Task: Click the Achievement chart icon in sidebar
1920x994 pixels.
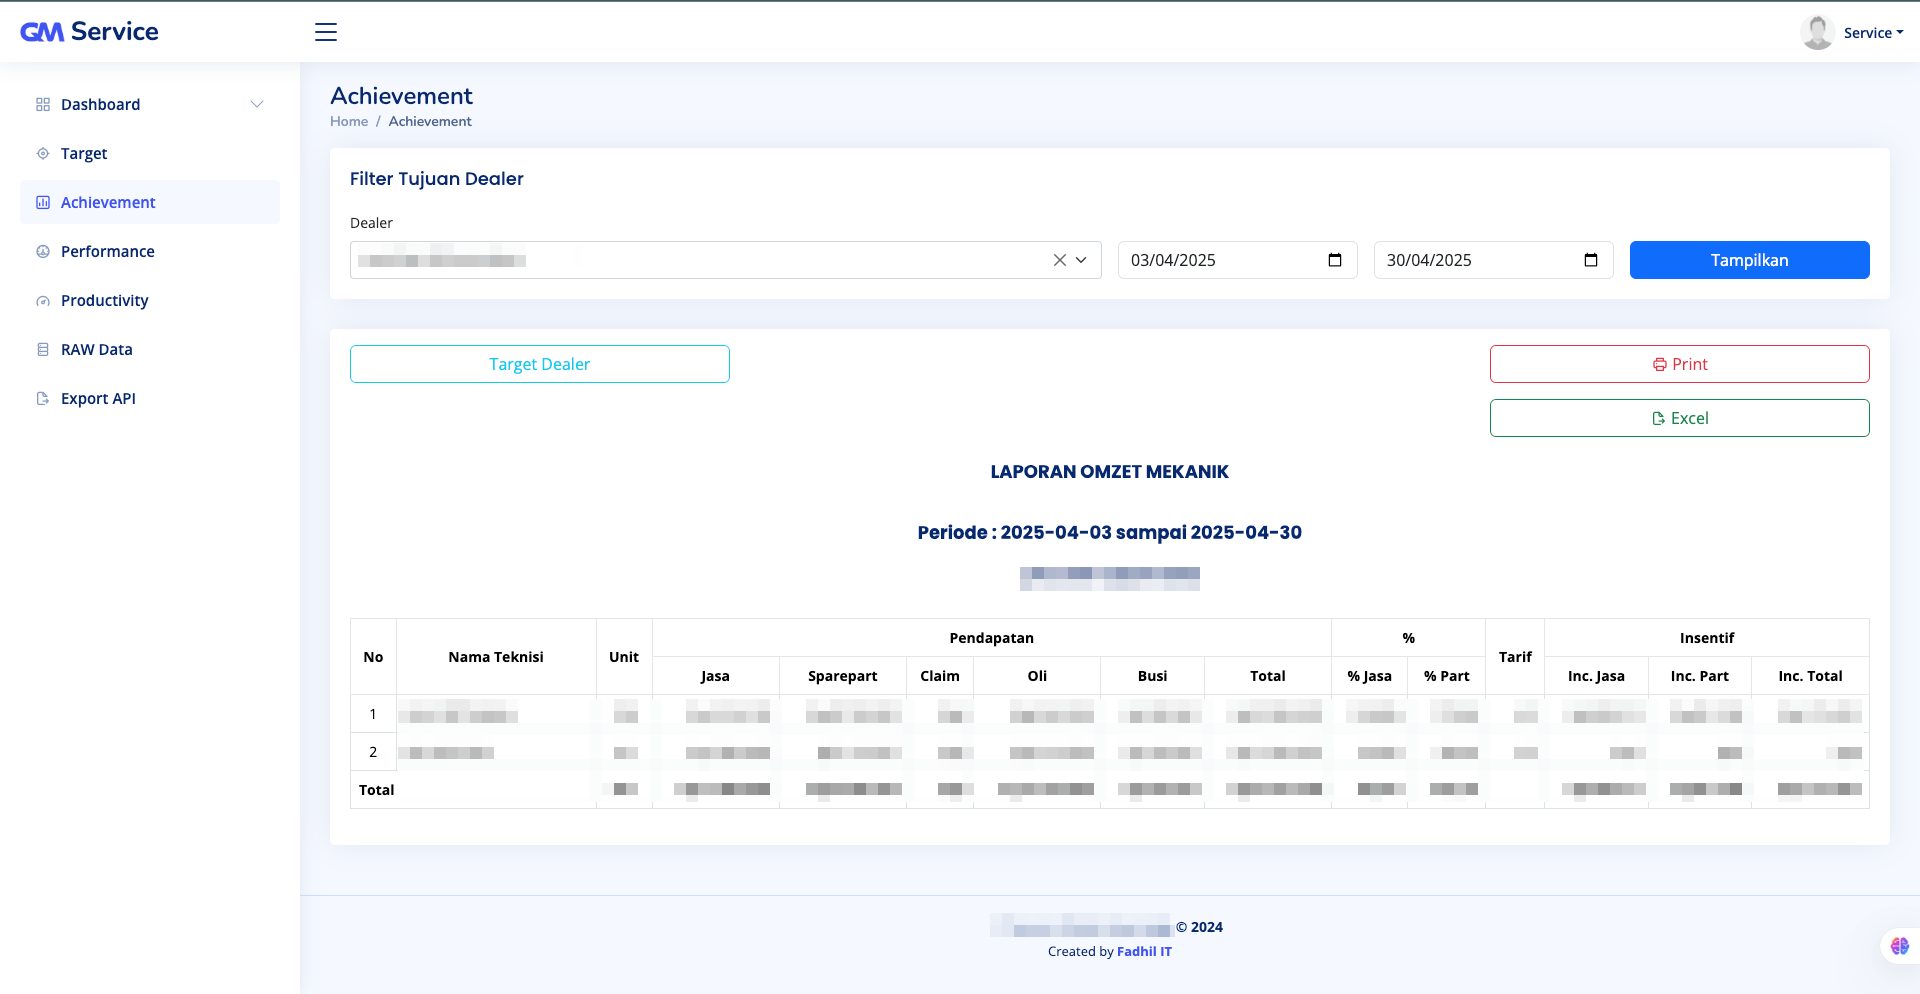Action: (x=43, y=203)
